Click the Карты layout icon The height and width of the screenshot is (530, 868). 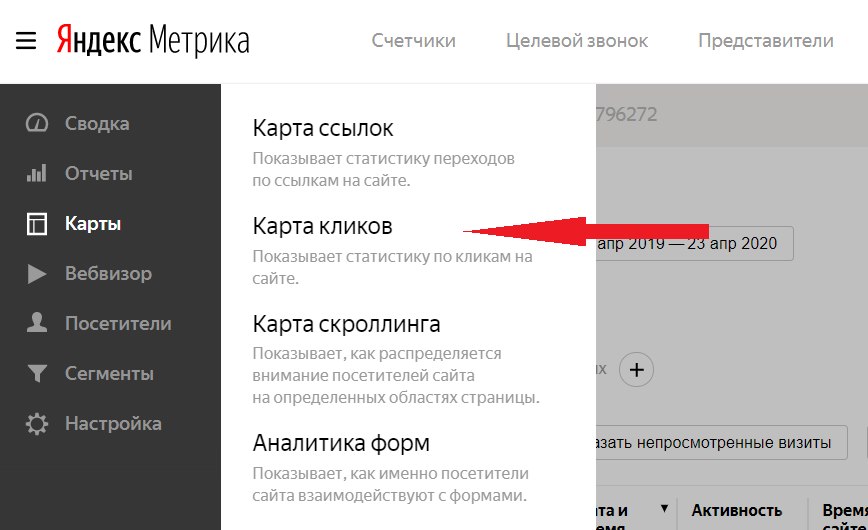(37, 224)
